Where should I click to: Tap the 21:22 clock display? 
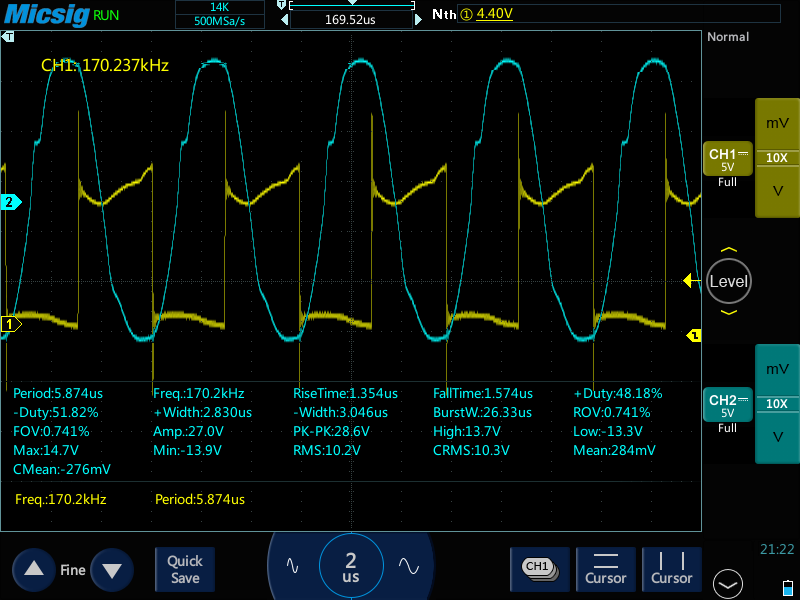coord(777,549)
